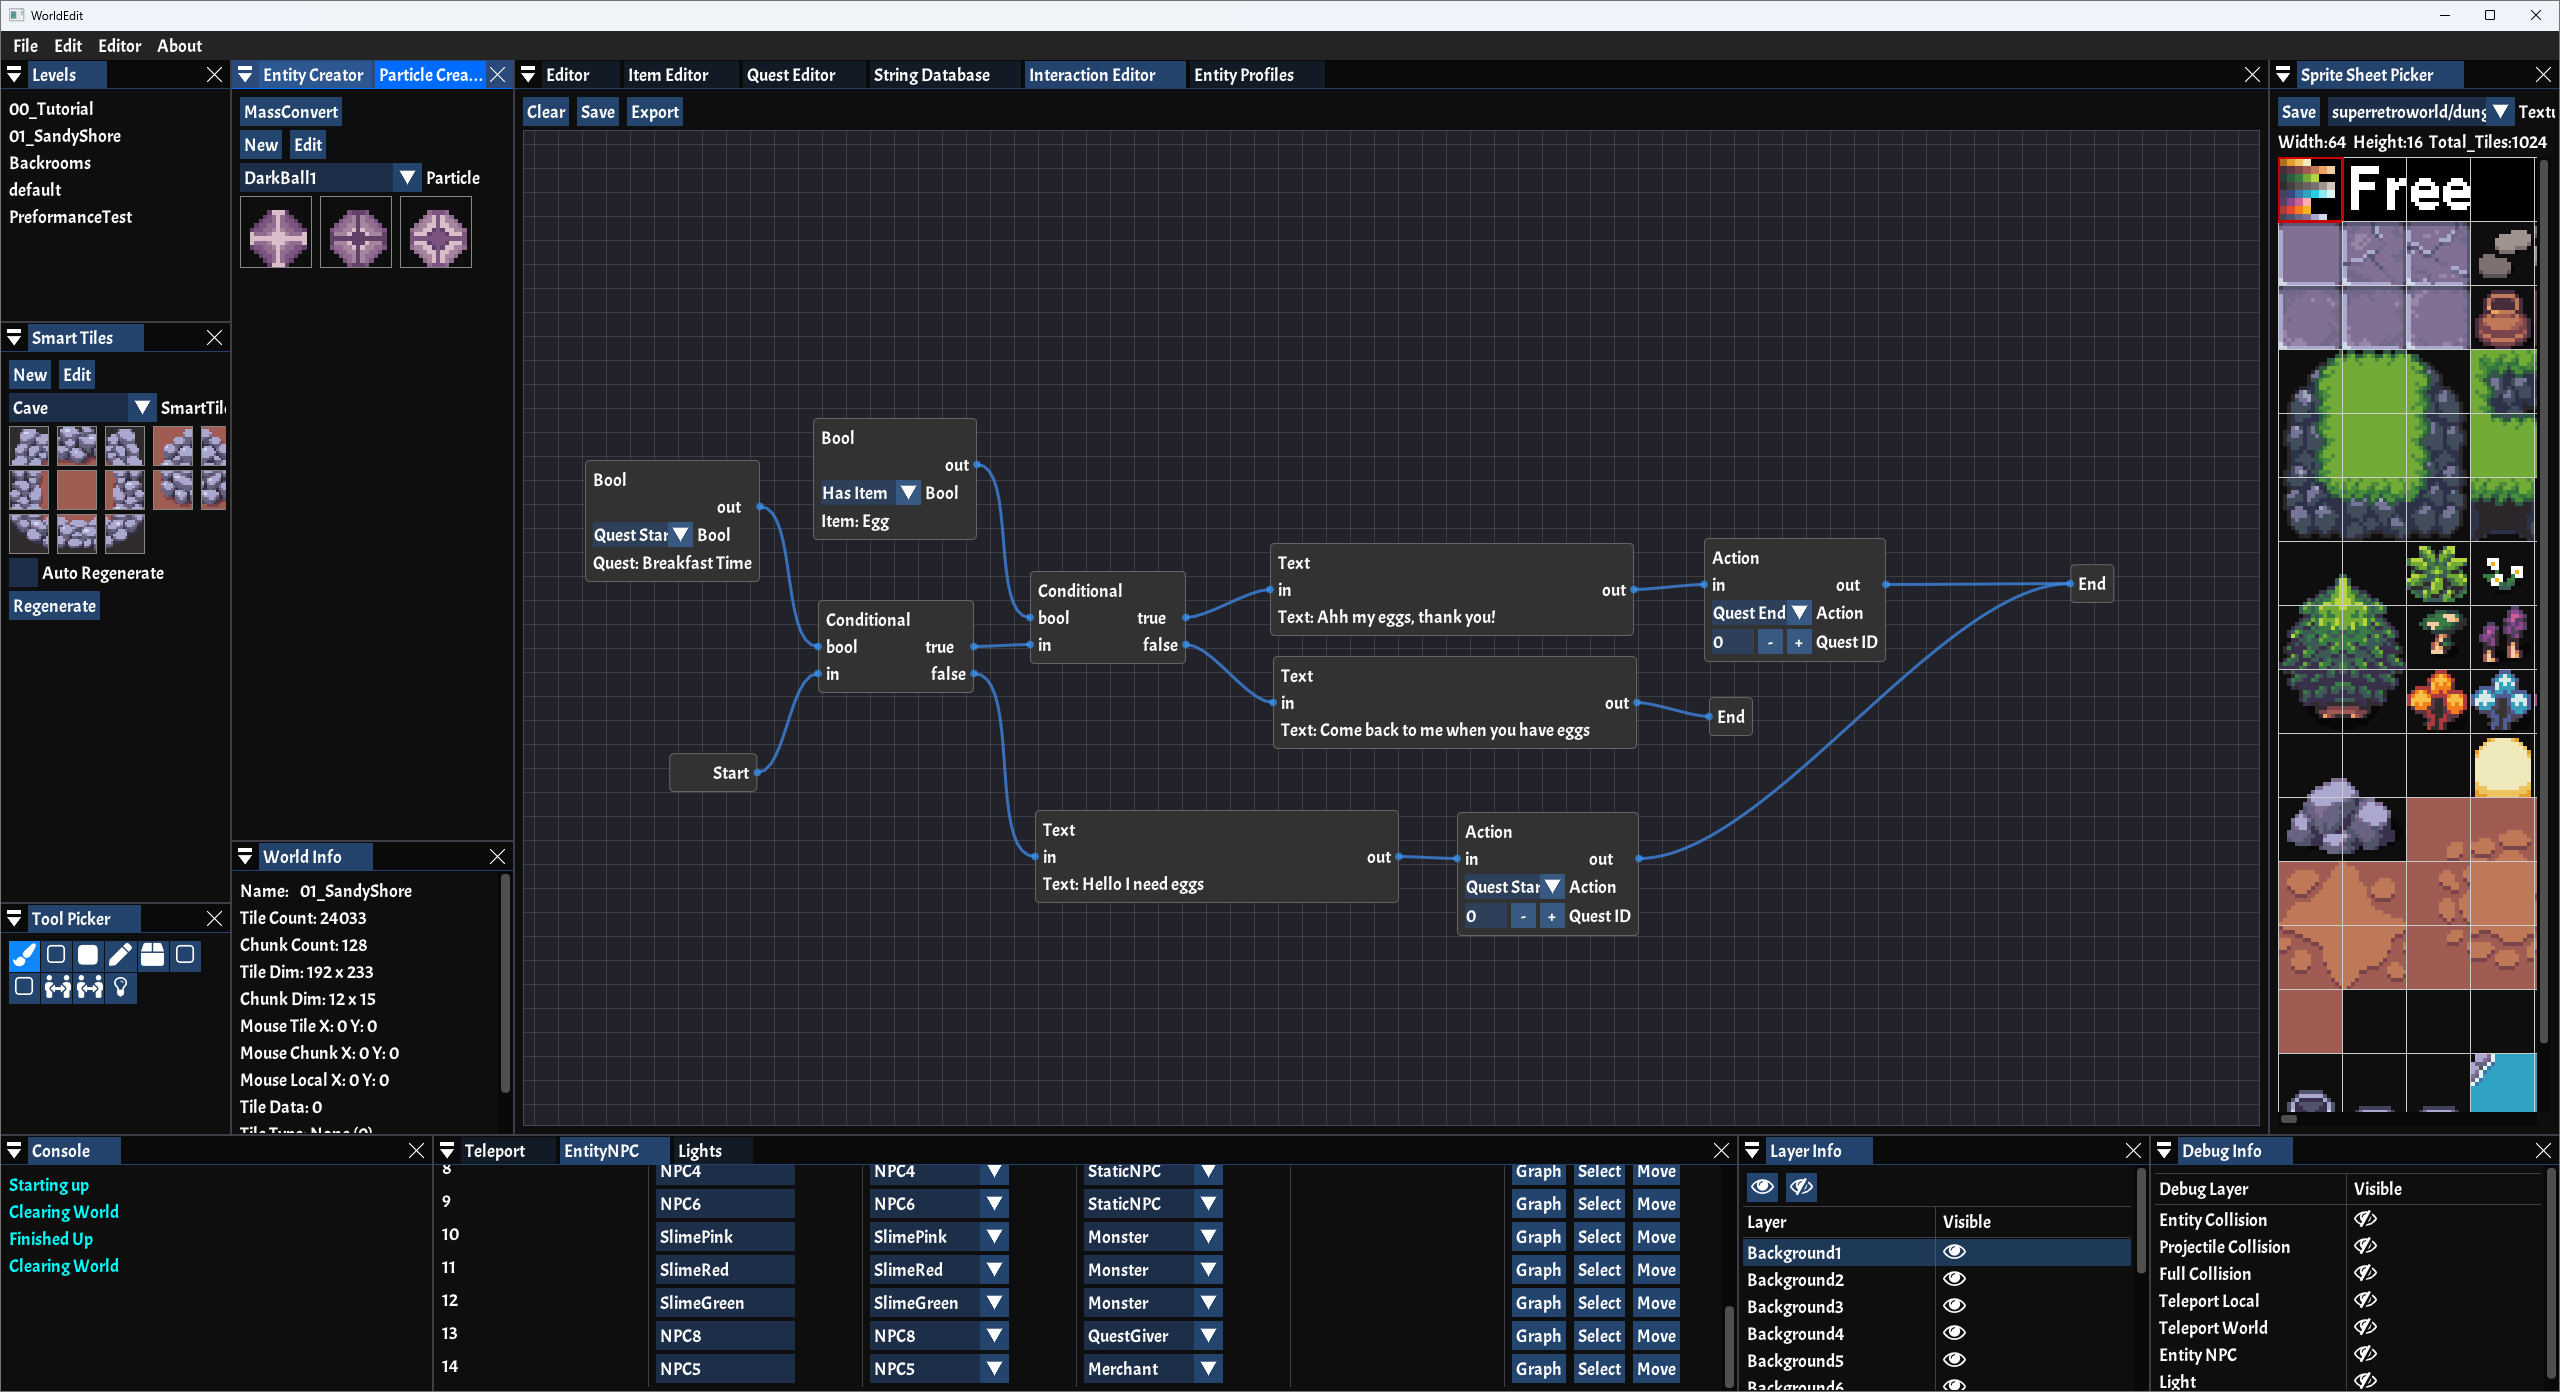Open the Merchant type dropdown
Image resolution: width=2560 pixels, height=1392 pixels.
pyautogui.click(x=1152, y=1369)
